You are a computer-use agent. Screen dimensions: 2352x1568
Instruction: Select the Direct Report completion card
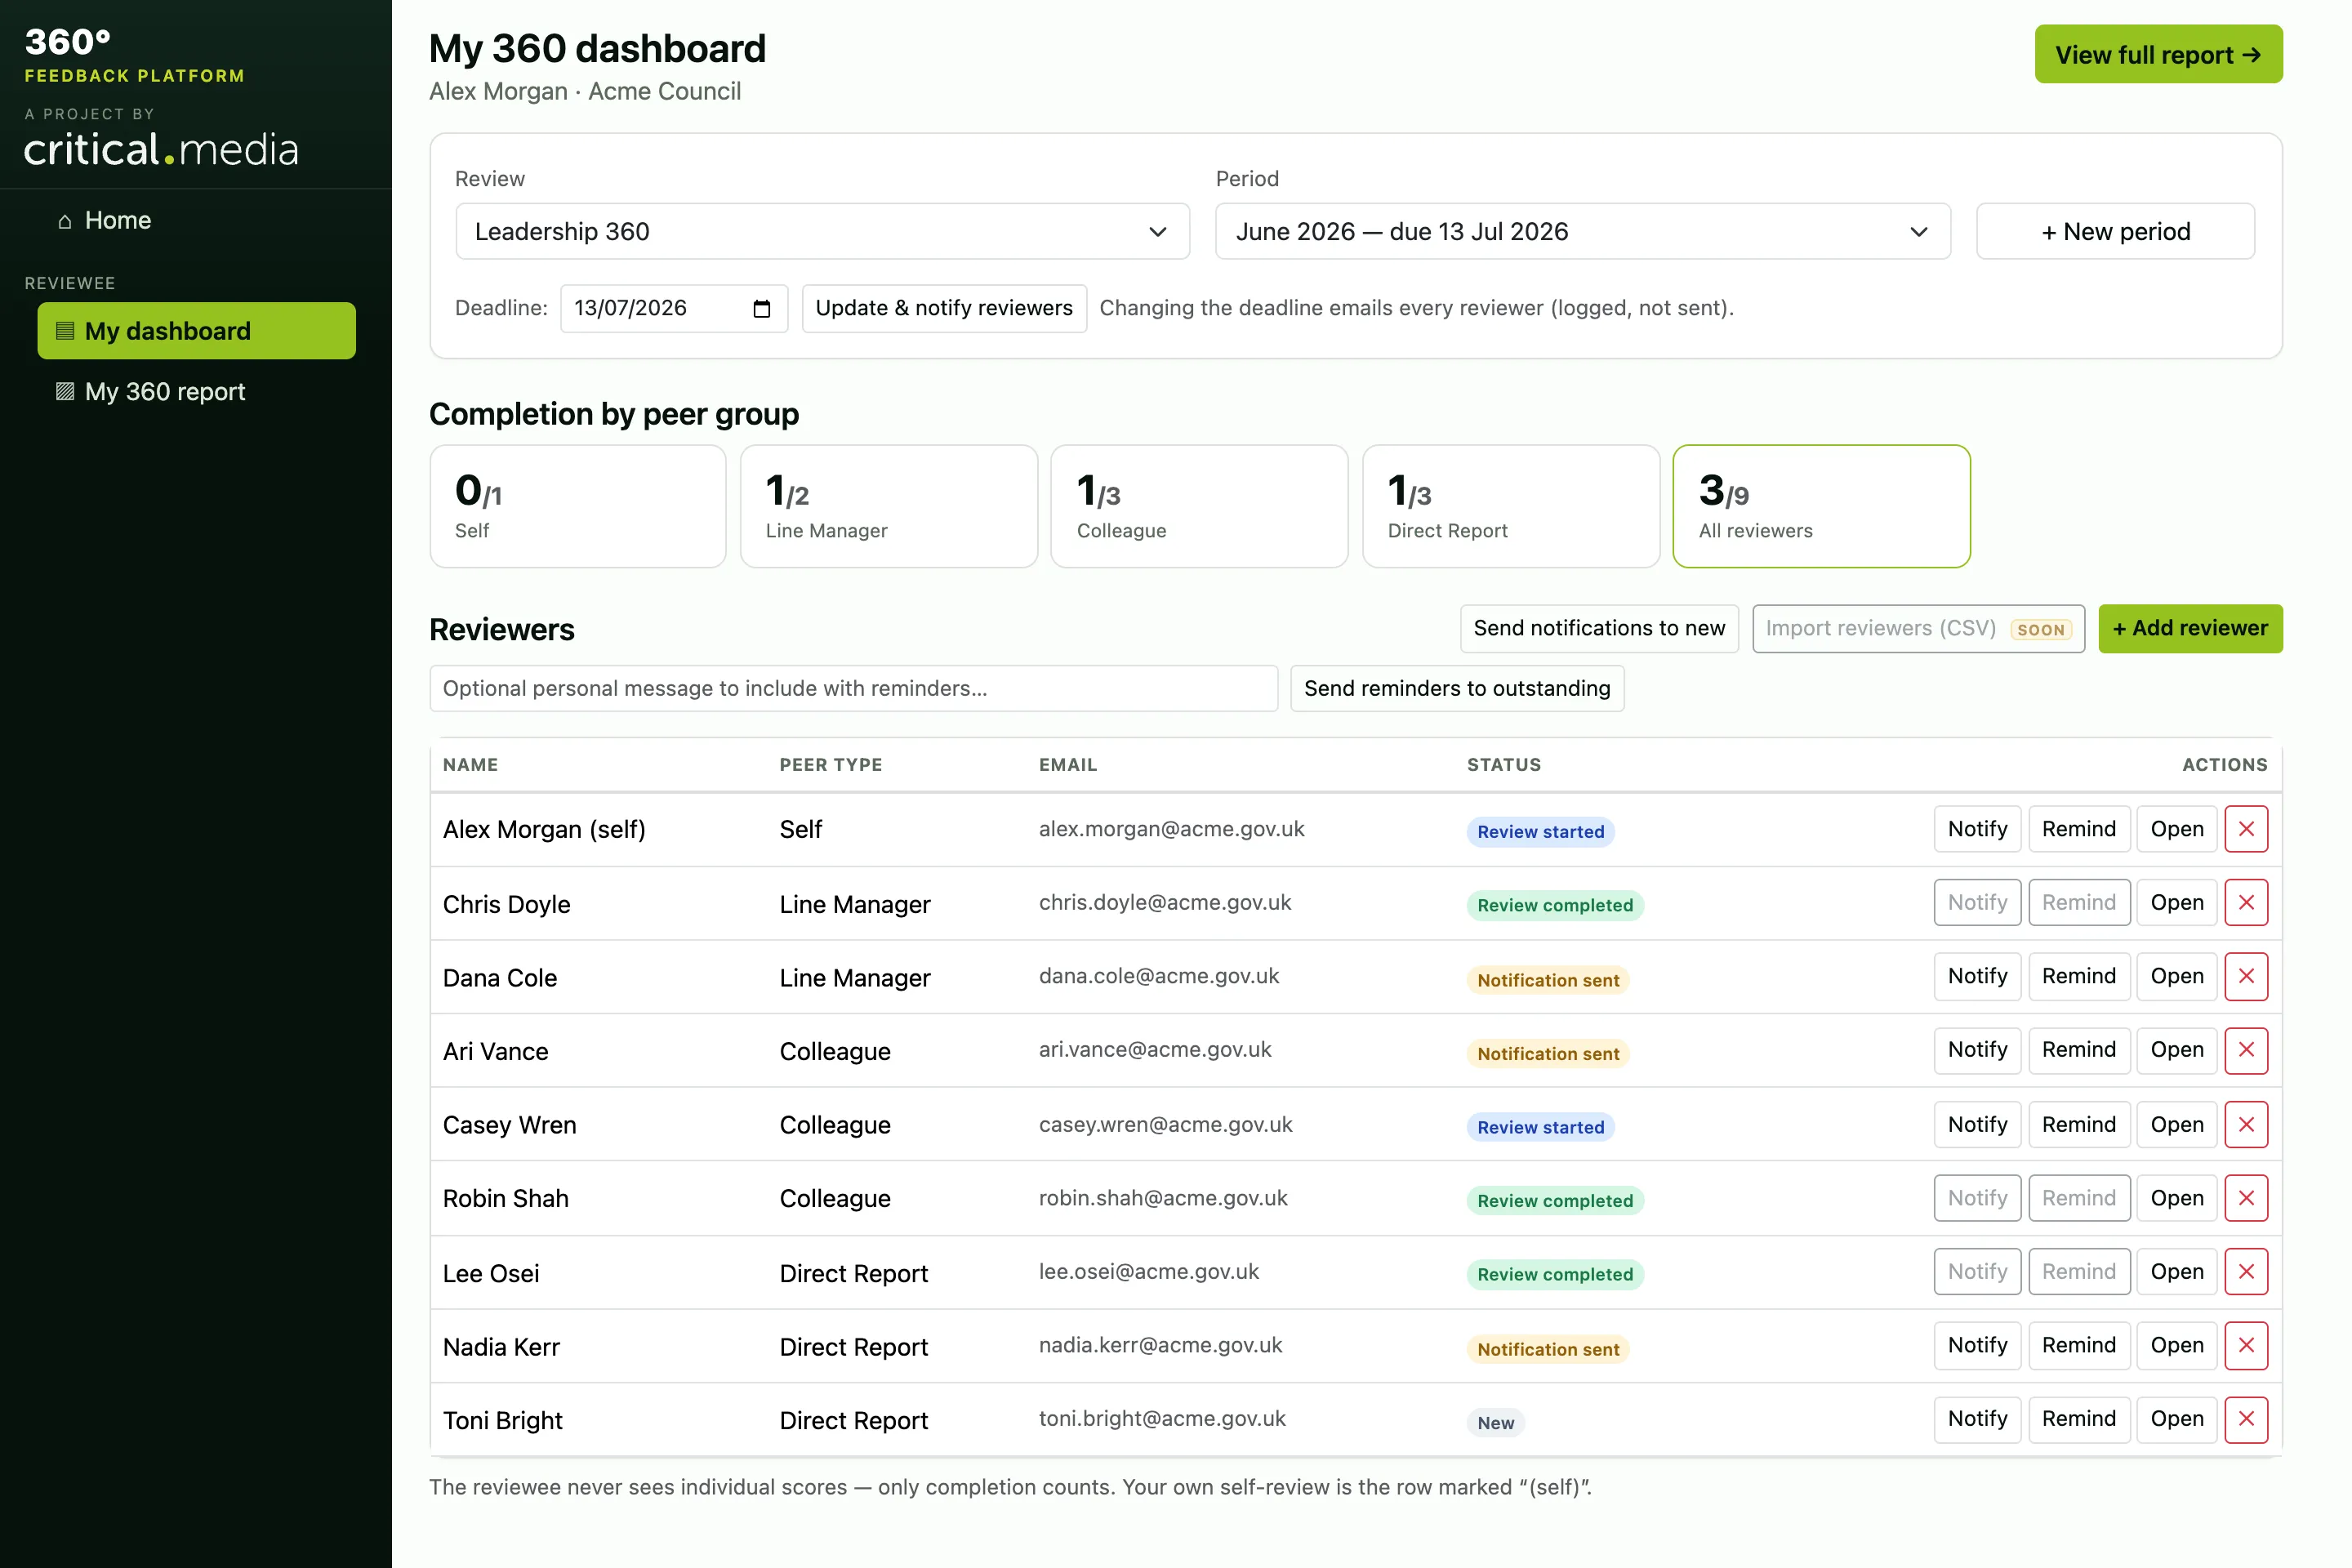(x=1511, y=507)
